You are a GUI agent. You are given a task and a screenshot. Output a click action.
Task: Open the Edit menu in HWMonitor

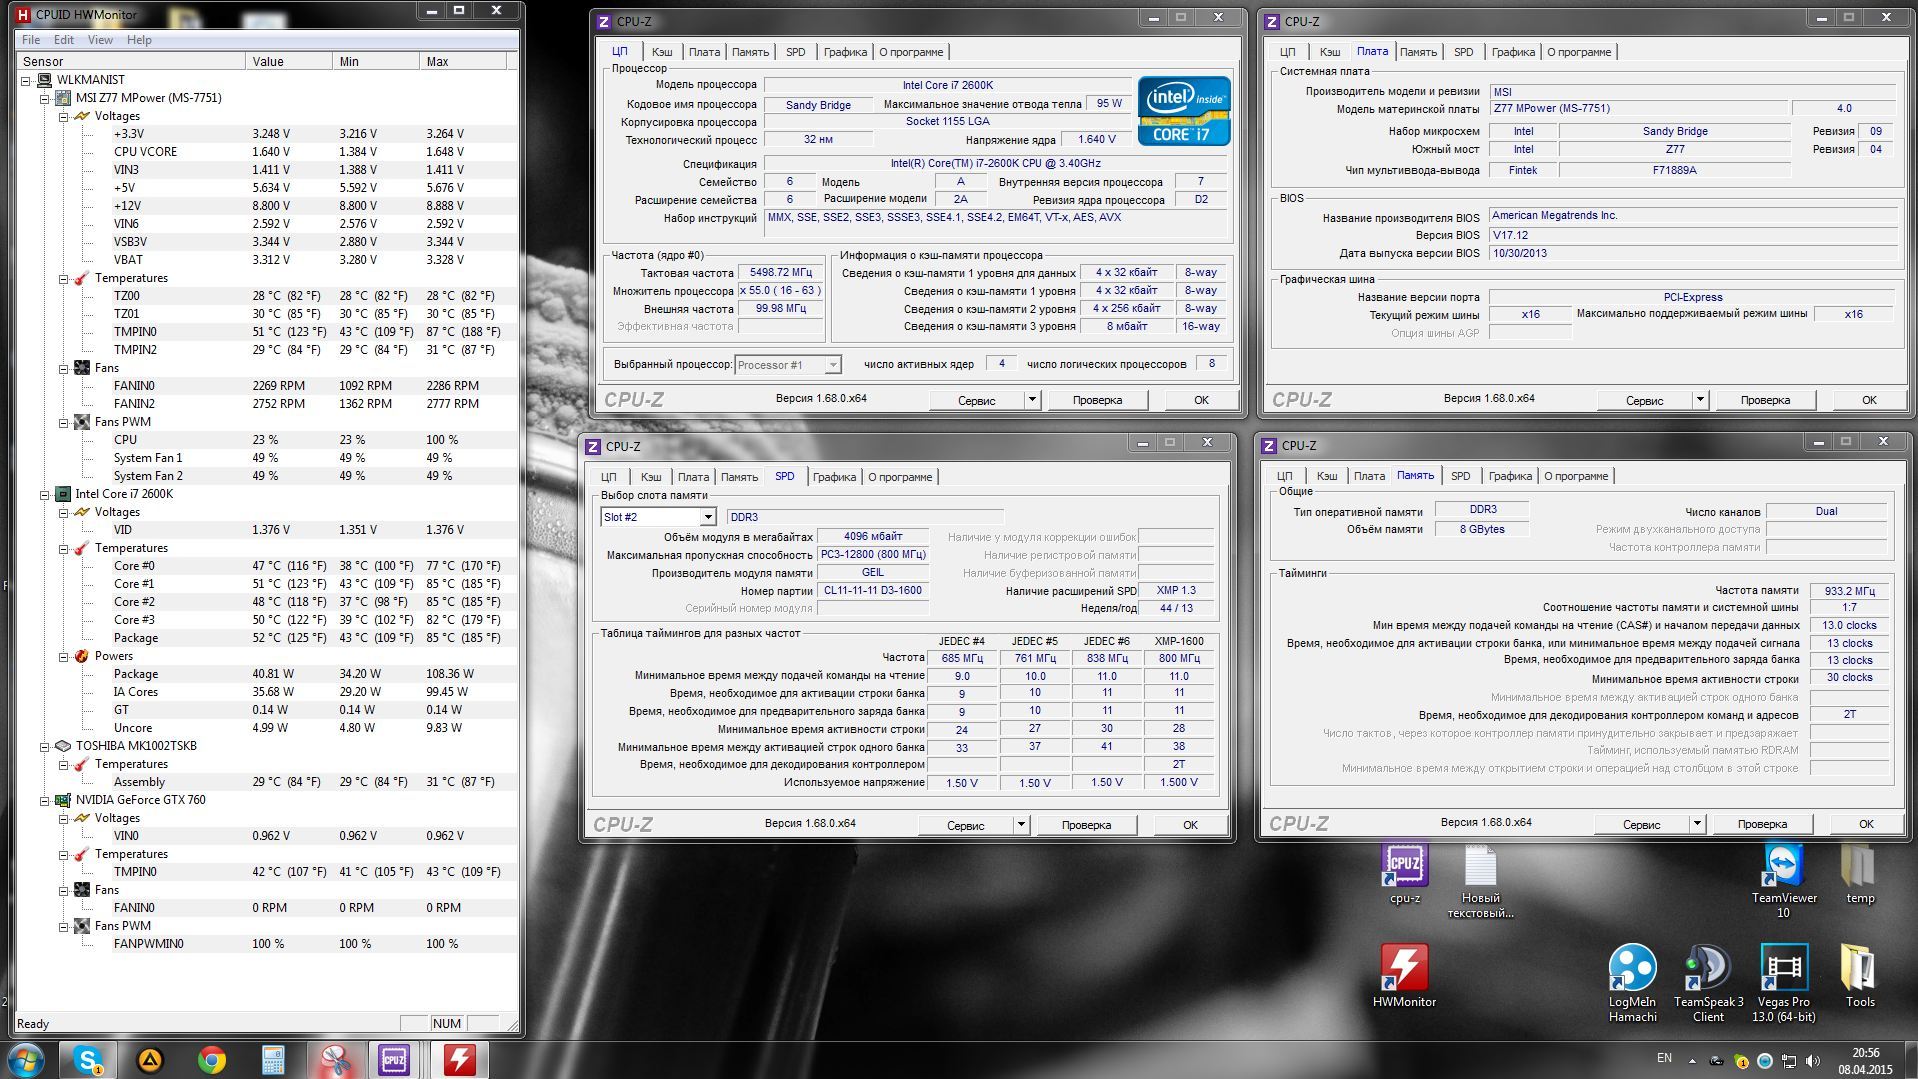point(64,40)
